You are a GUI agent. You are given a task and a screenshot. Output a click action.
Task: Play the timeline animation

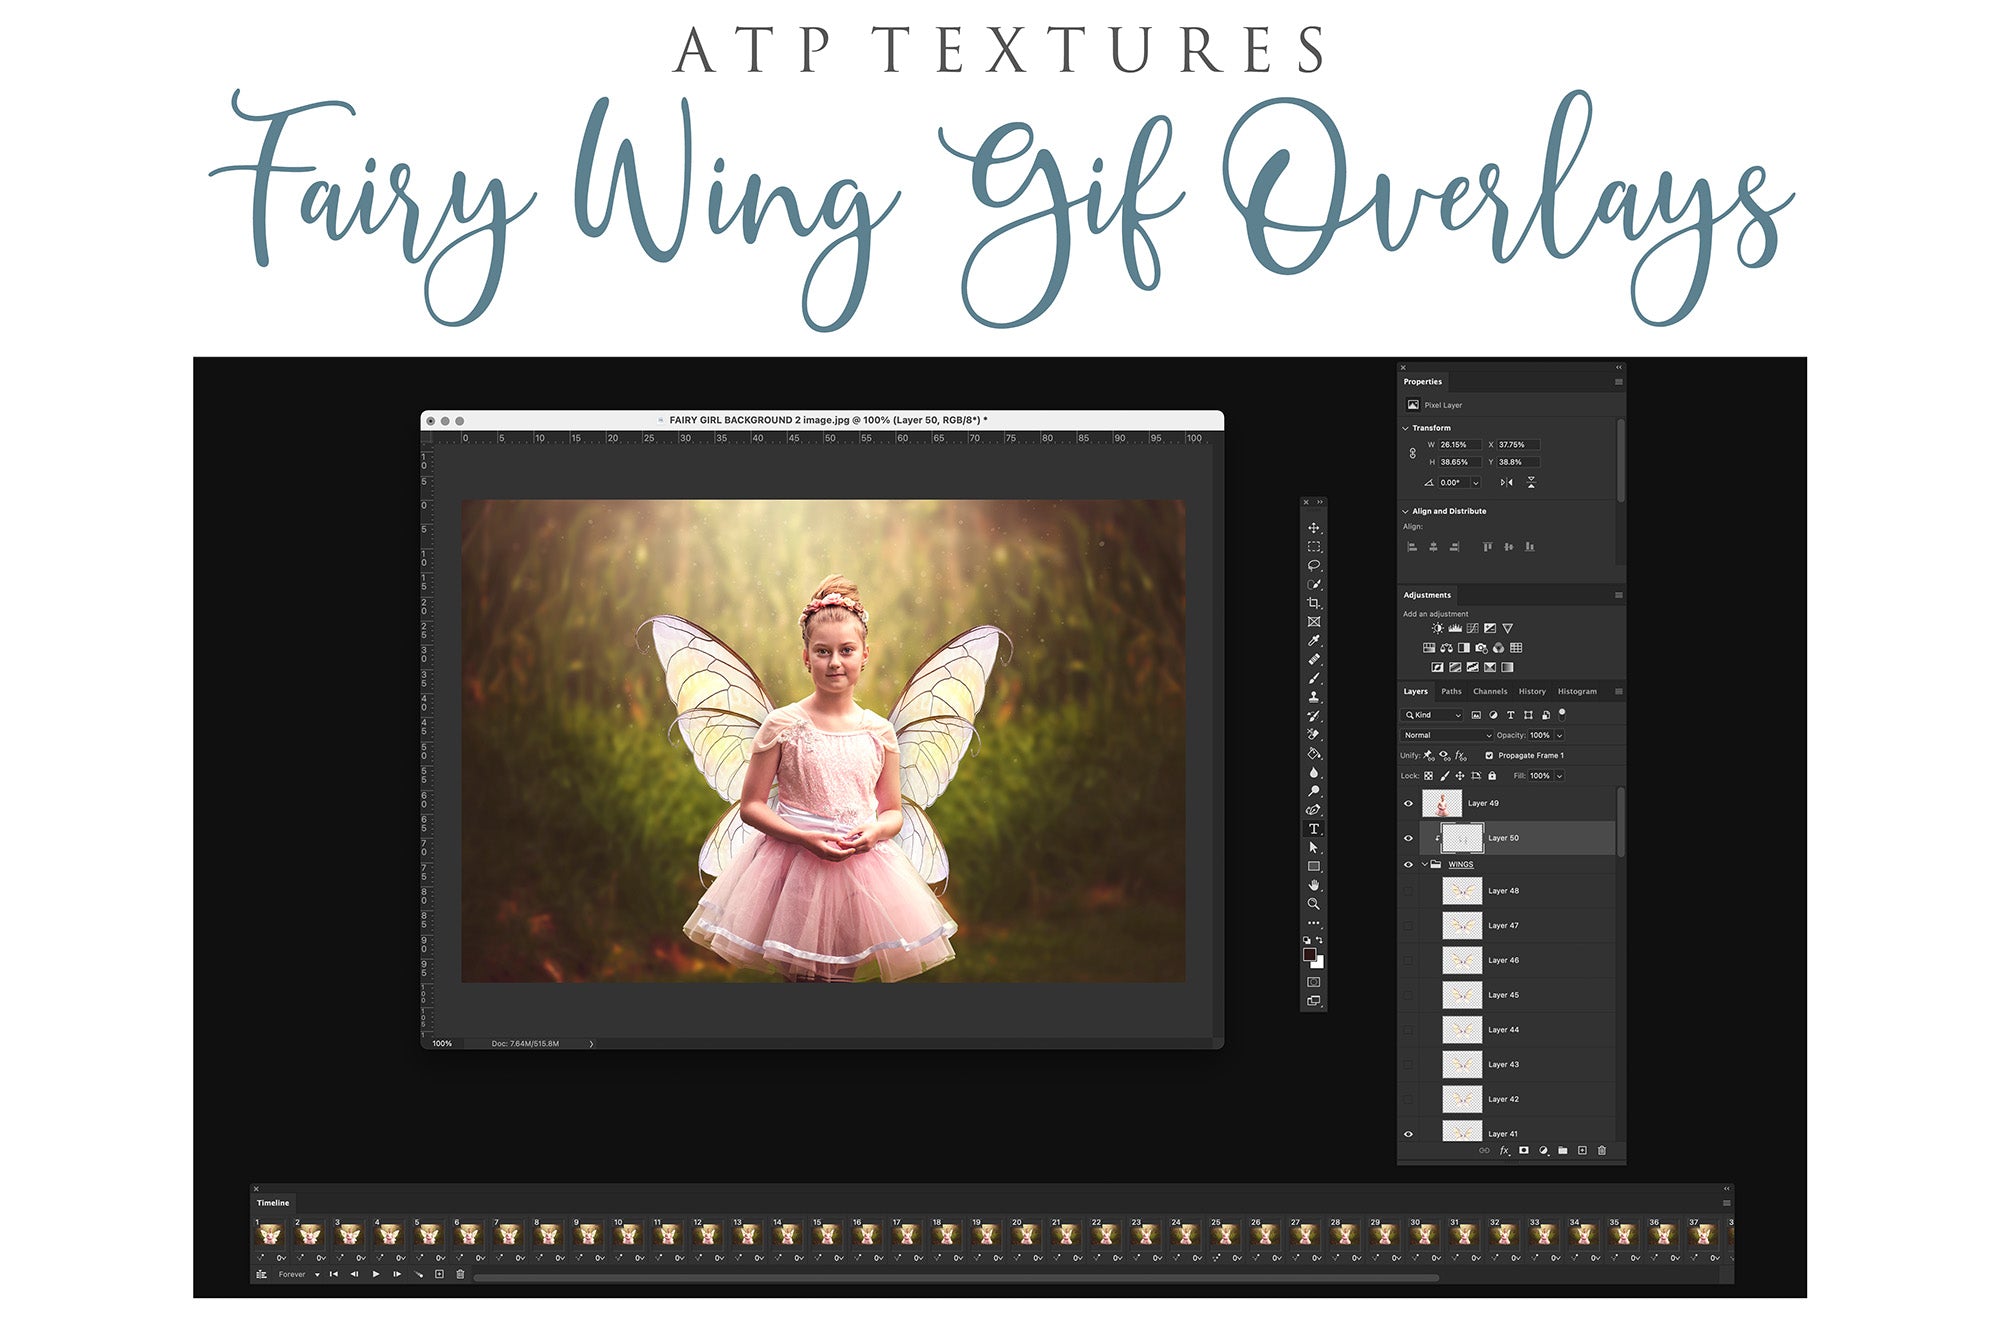click(x=376, y=1275)
